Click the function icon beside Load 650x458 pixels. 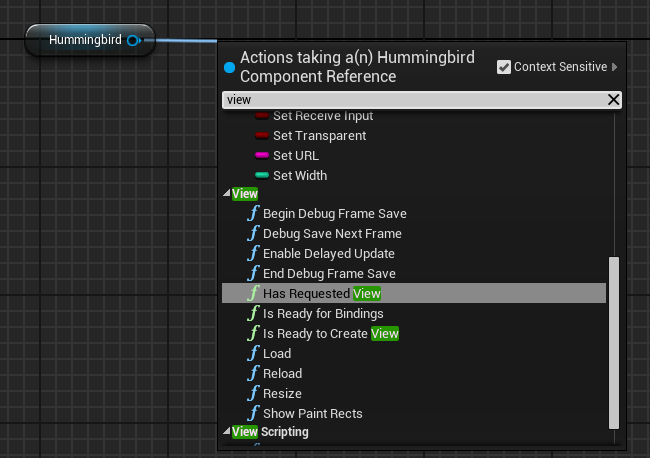253,353
